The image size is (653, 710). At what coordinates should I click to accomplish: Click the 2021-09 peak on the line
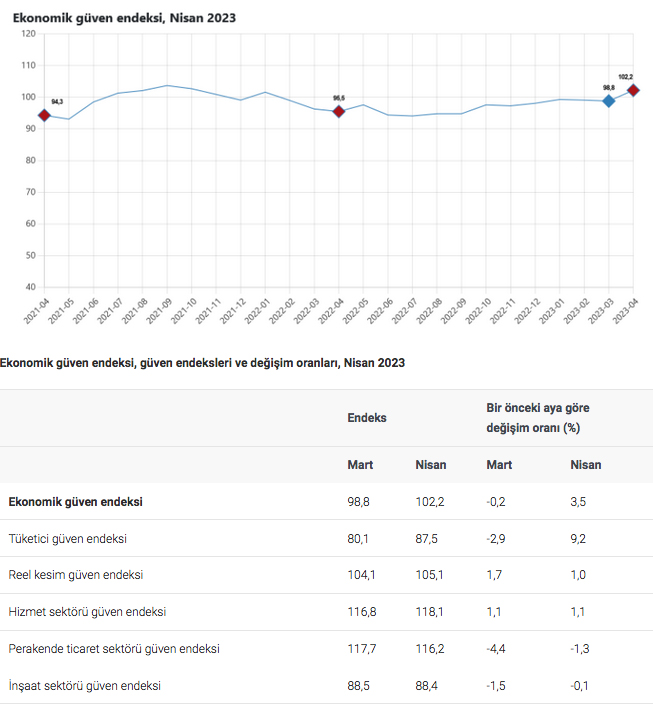click(167, 86)
